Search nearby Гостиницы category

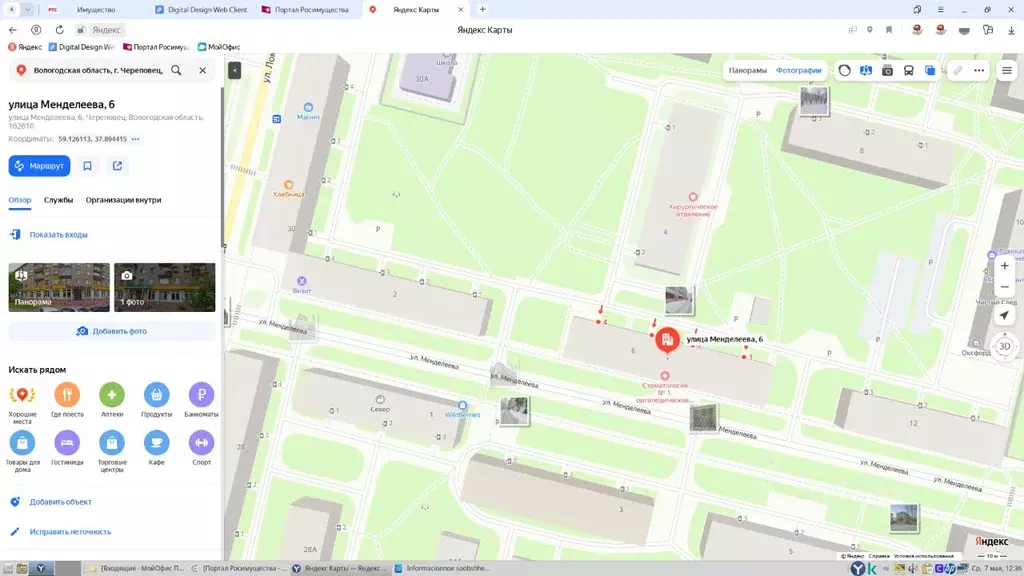[x=67, y=447]
